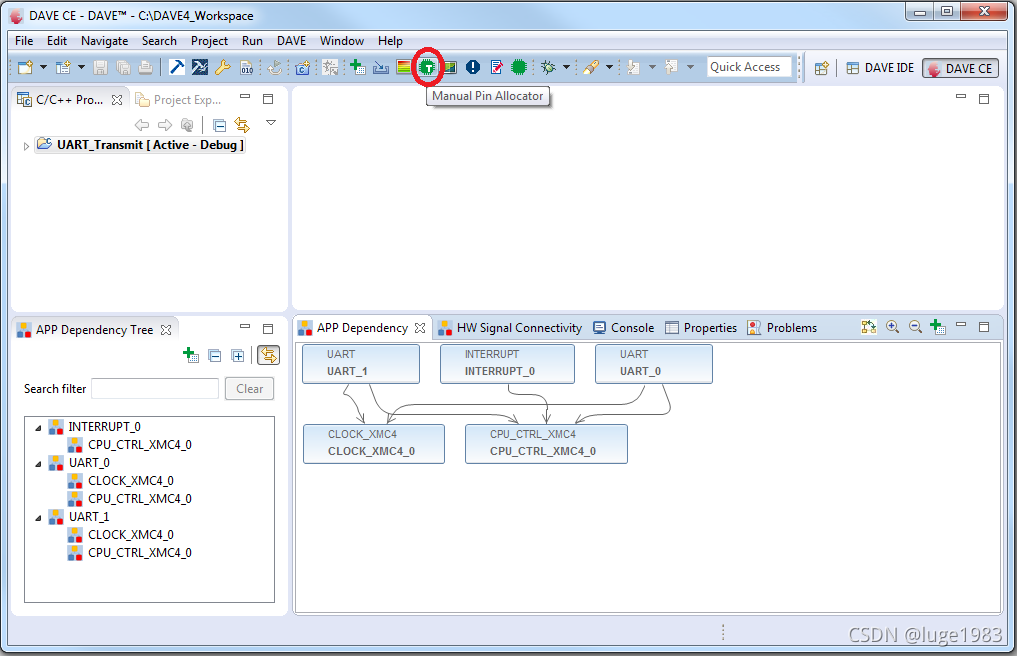
Task: Collapse the UART_1 tree node
Action: (38, 518)
